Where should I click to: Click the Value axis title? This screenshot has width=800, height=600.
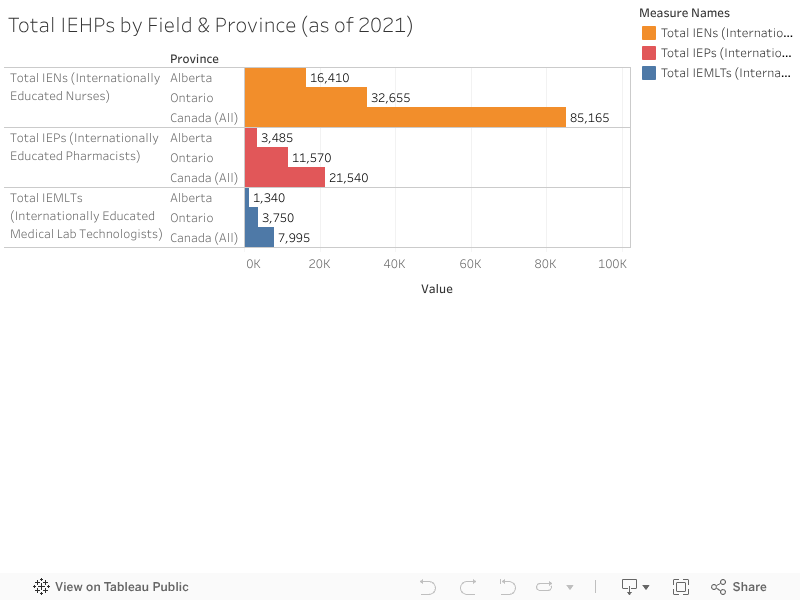pyautogui.click(x=436, y=289)
